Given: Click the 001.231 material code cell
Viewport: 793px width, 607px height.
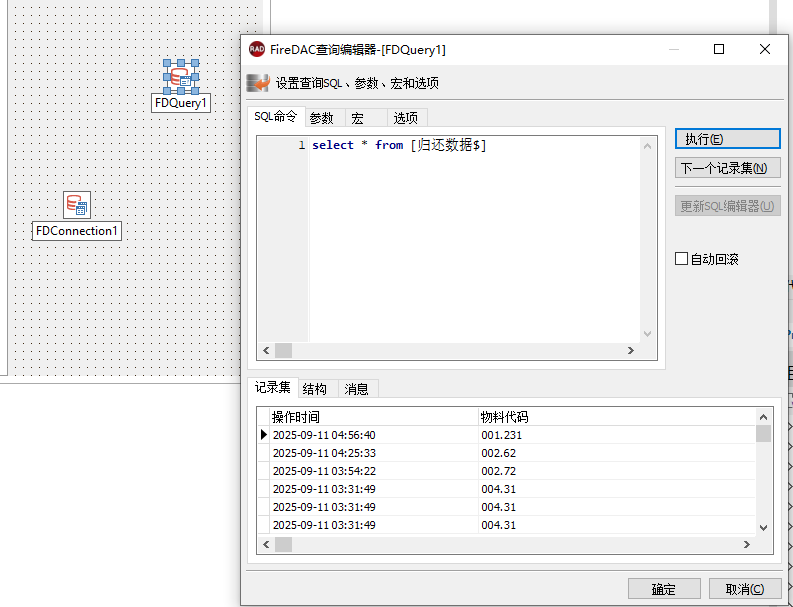Looking at the screenshot, I should tap(616, 435).
